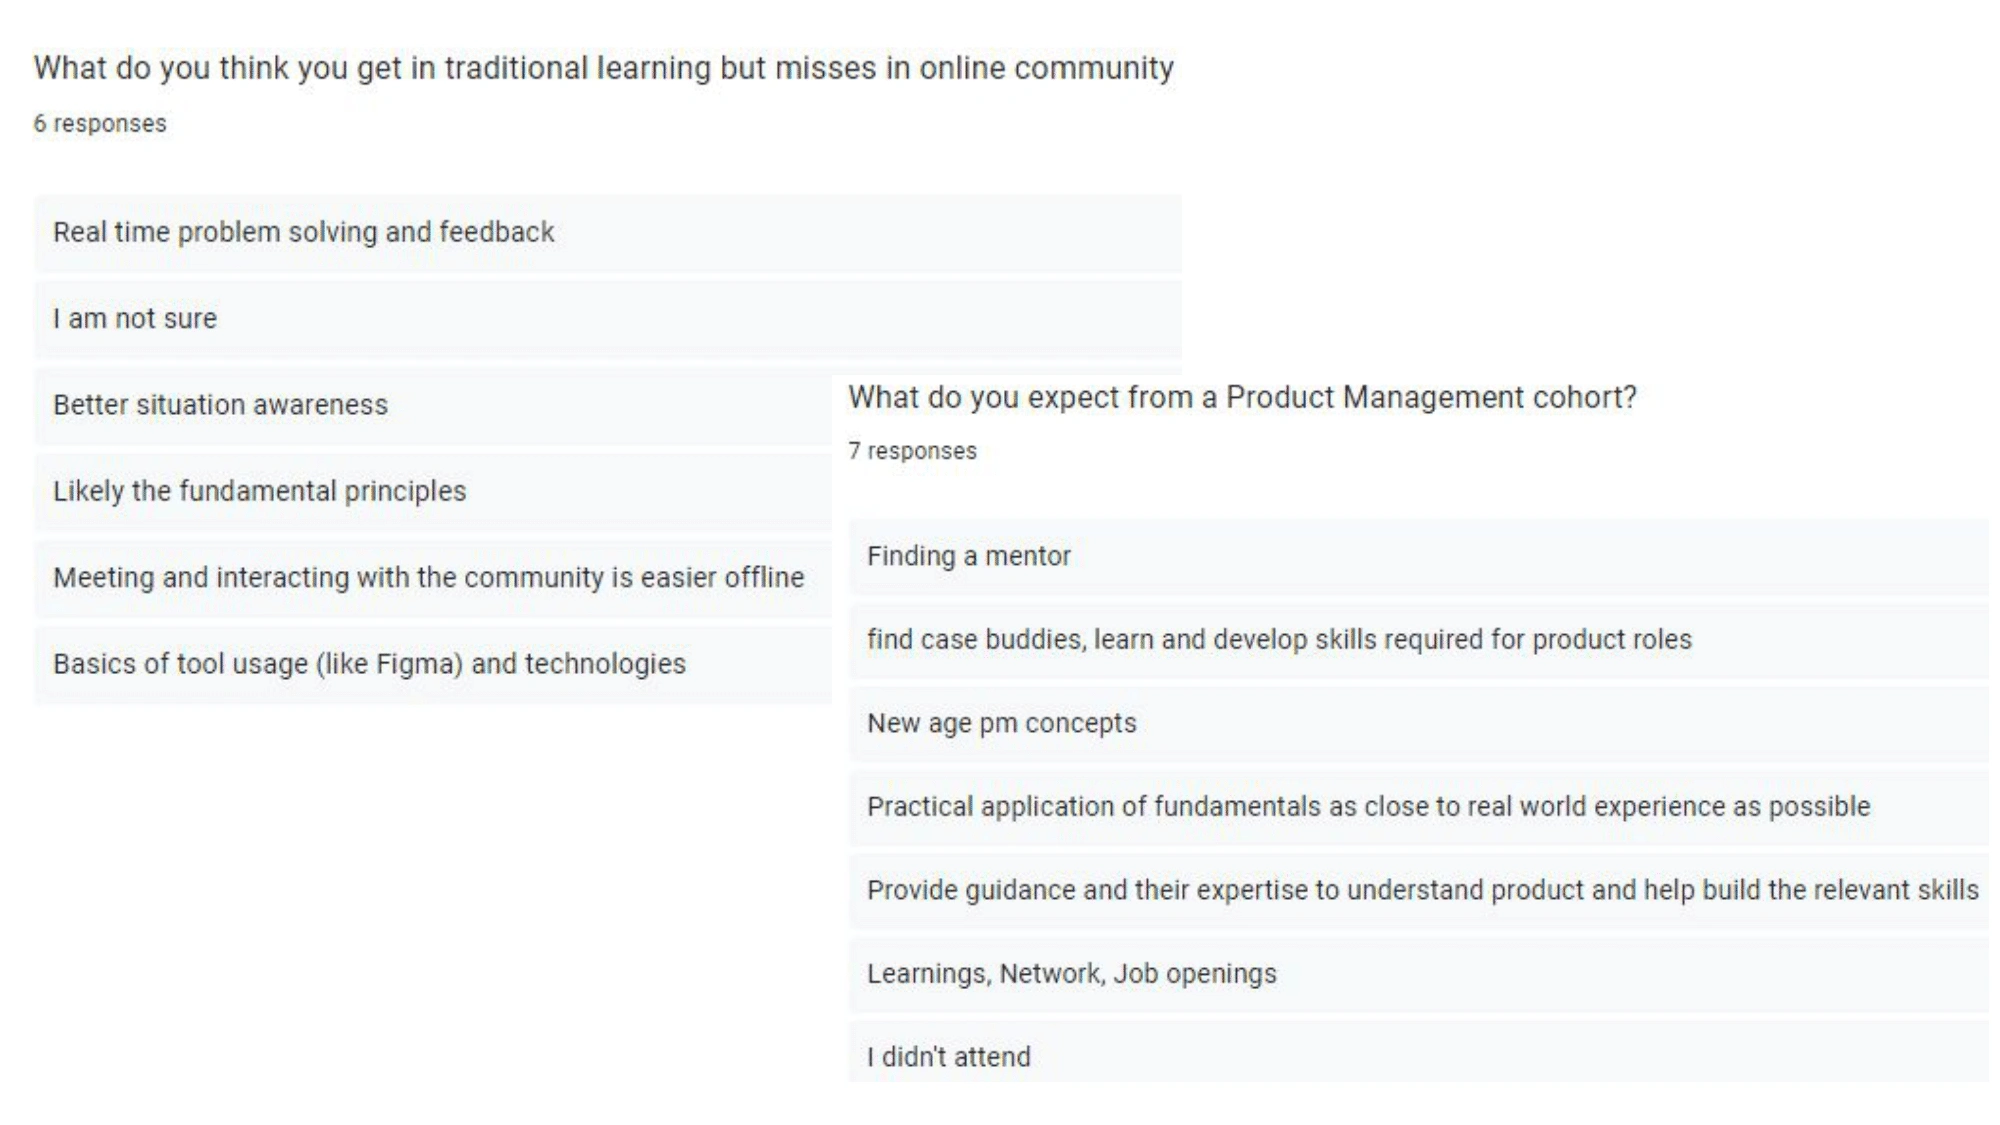Click 'Practical application of fundamentals' response
Viewport: 2000px width, 1125px height.
(1419, 807)
